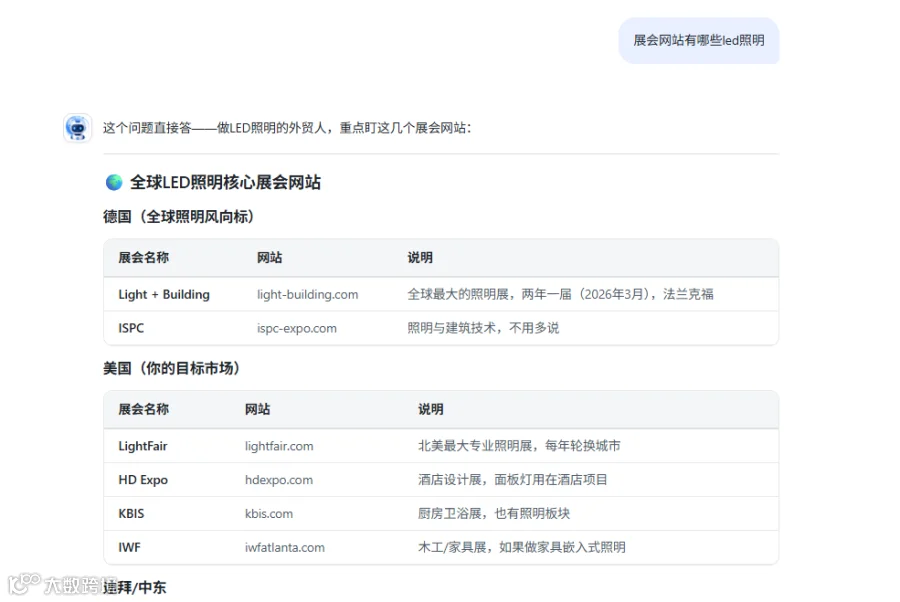Viewport: 900px width, 602px height.
Task: Open the ispc-expo.com website link
Action: click(297, 328)
